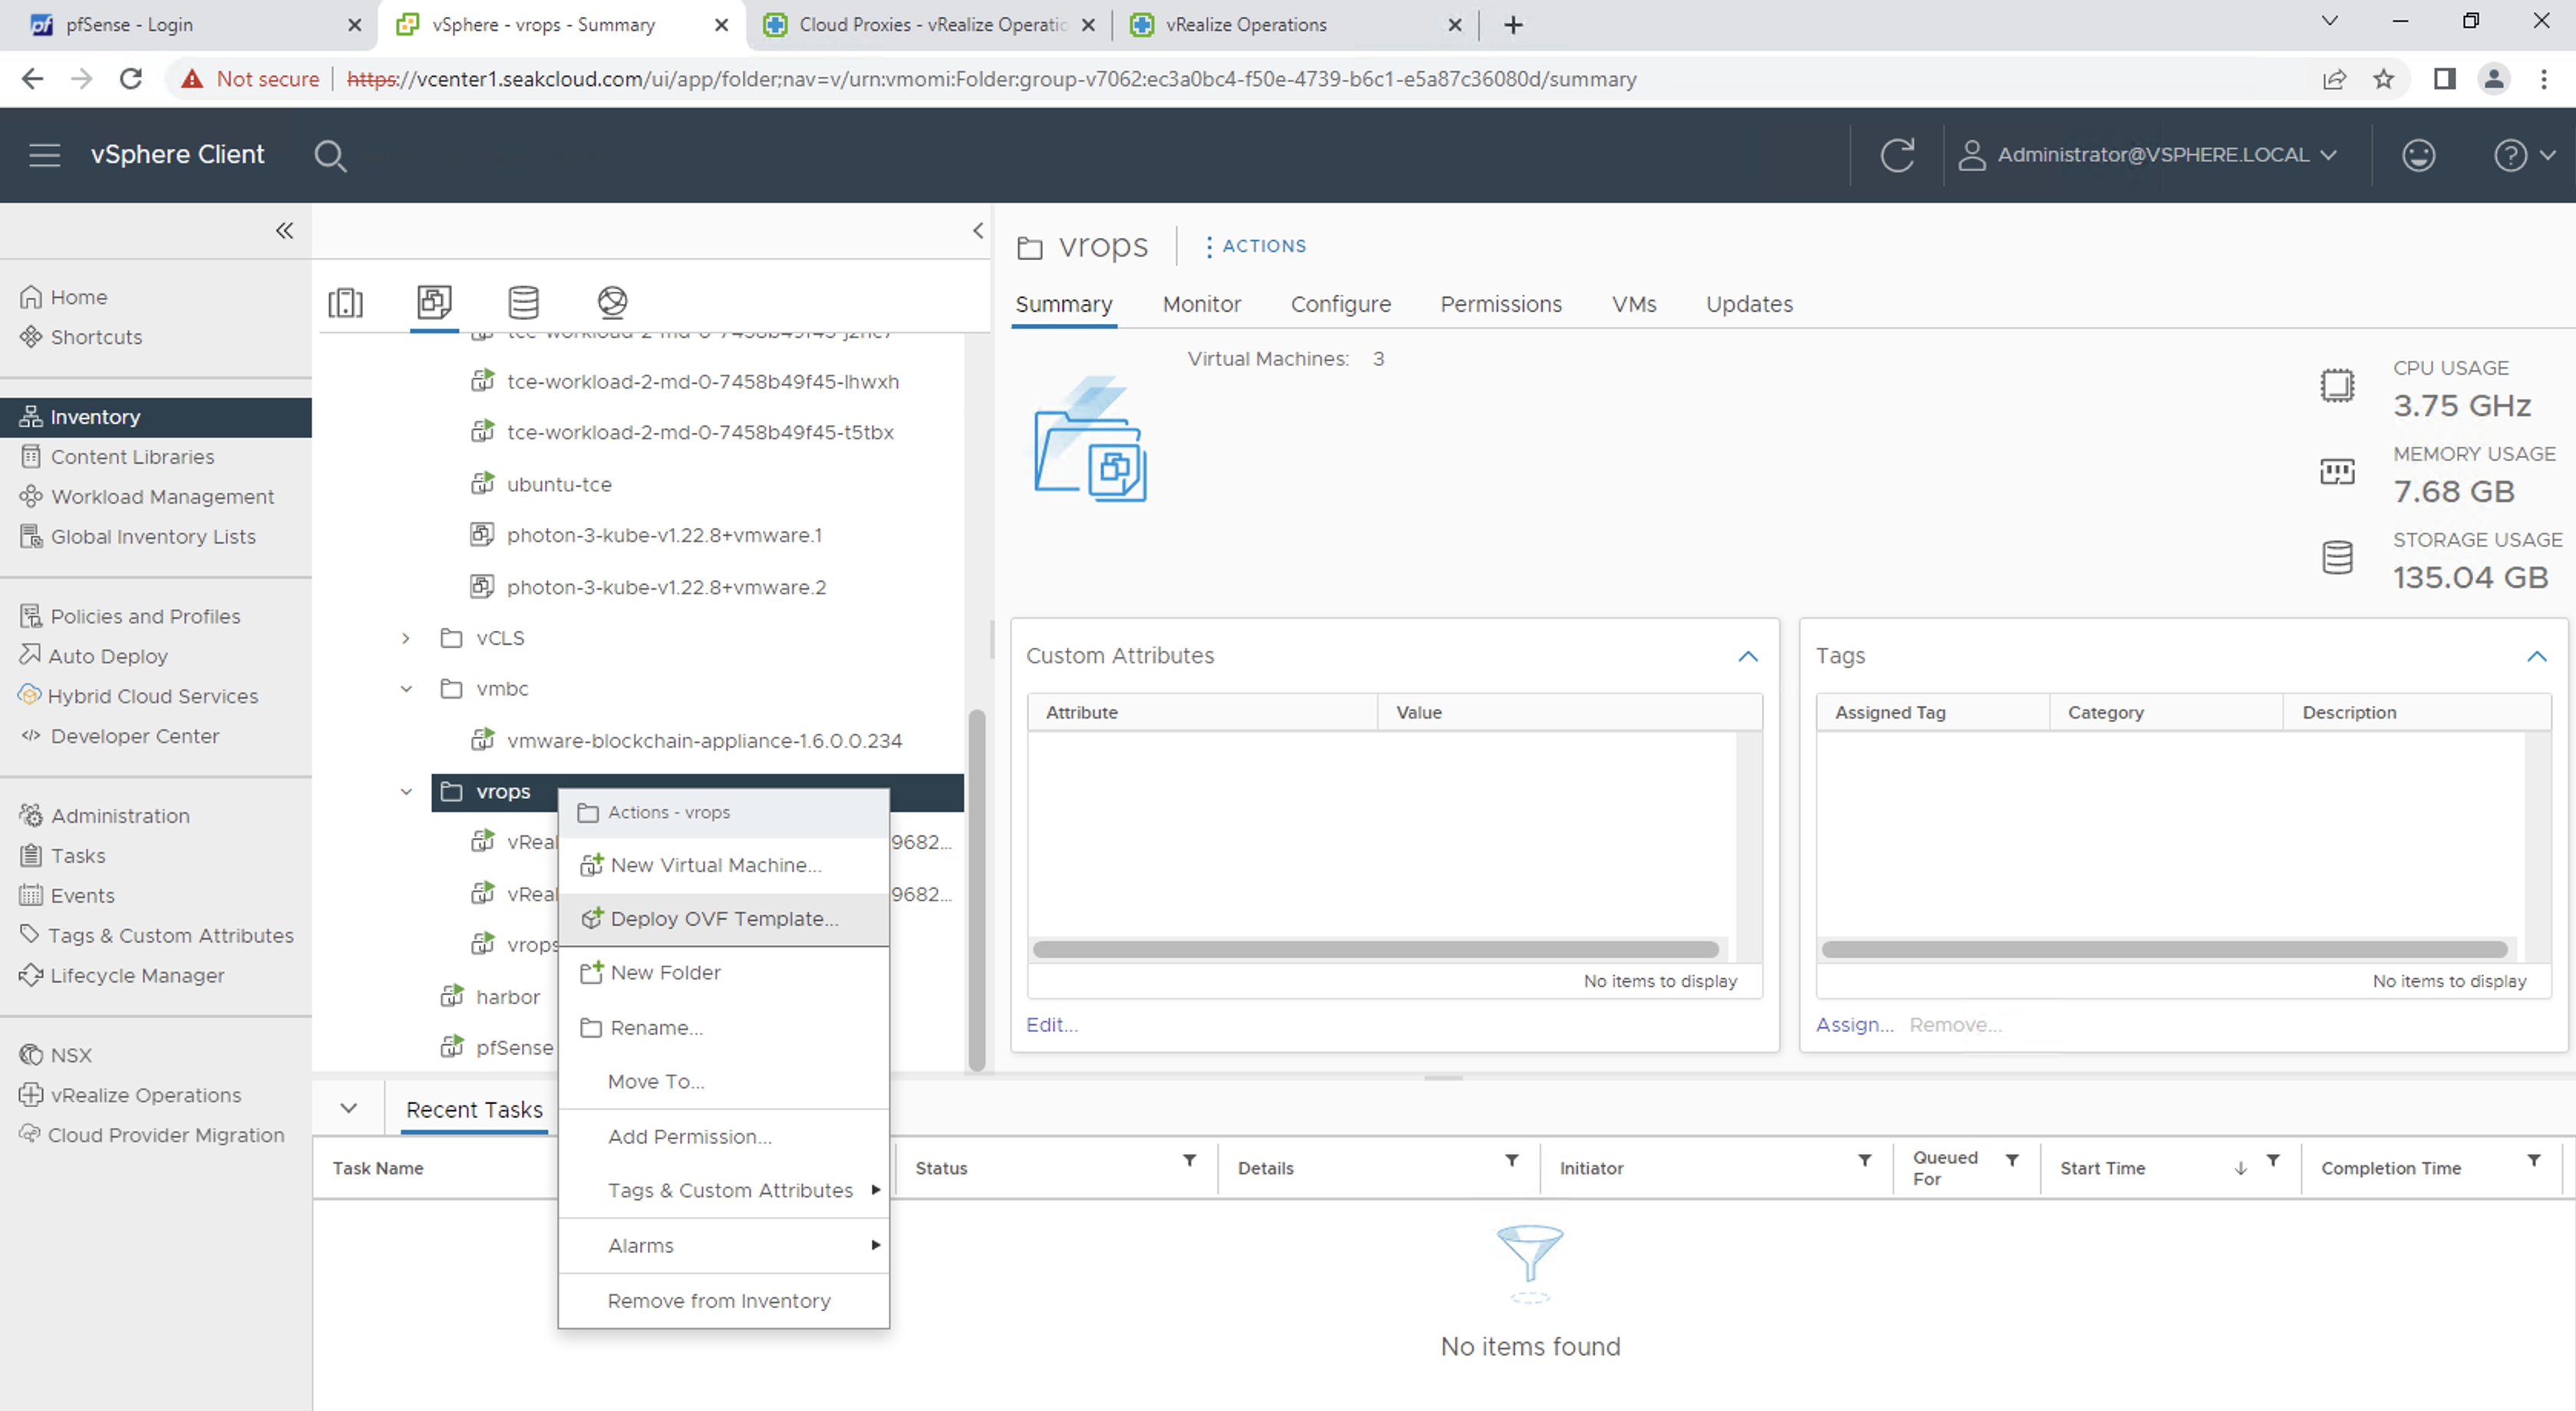2576x1411 pixels.
Task: Open Tags & Custom Attributes submenu in context menu
Action: tap(723, 1190)
